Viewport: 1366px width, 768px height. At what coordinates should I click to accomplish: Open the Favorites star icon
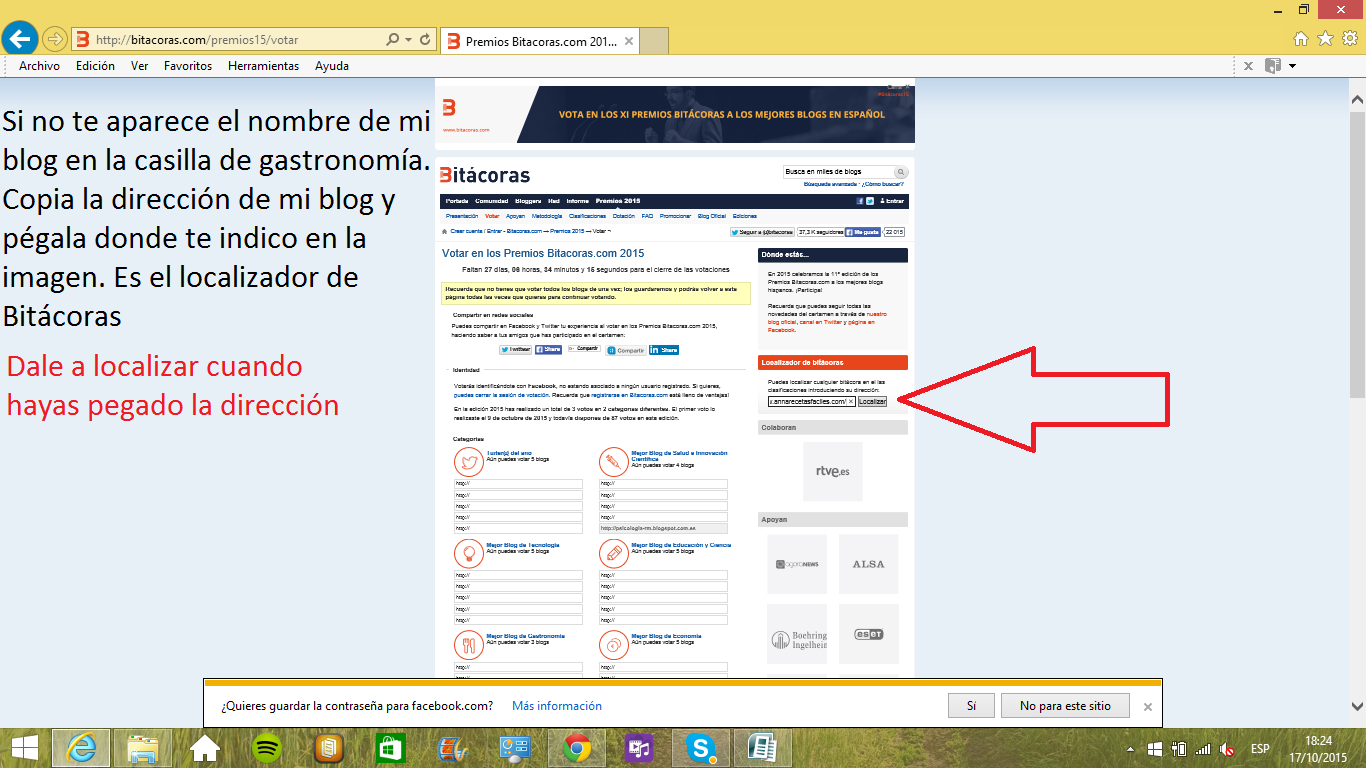(x=1325, y=39)
